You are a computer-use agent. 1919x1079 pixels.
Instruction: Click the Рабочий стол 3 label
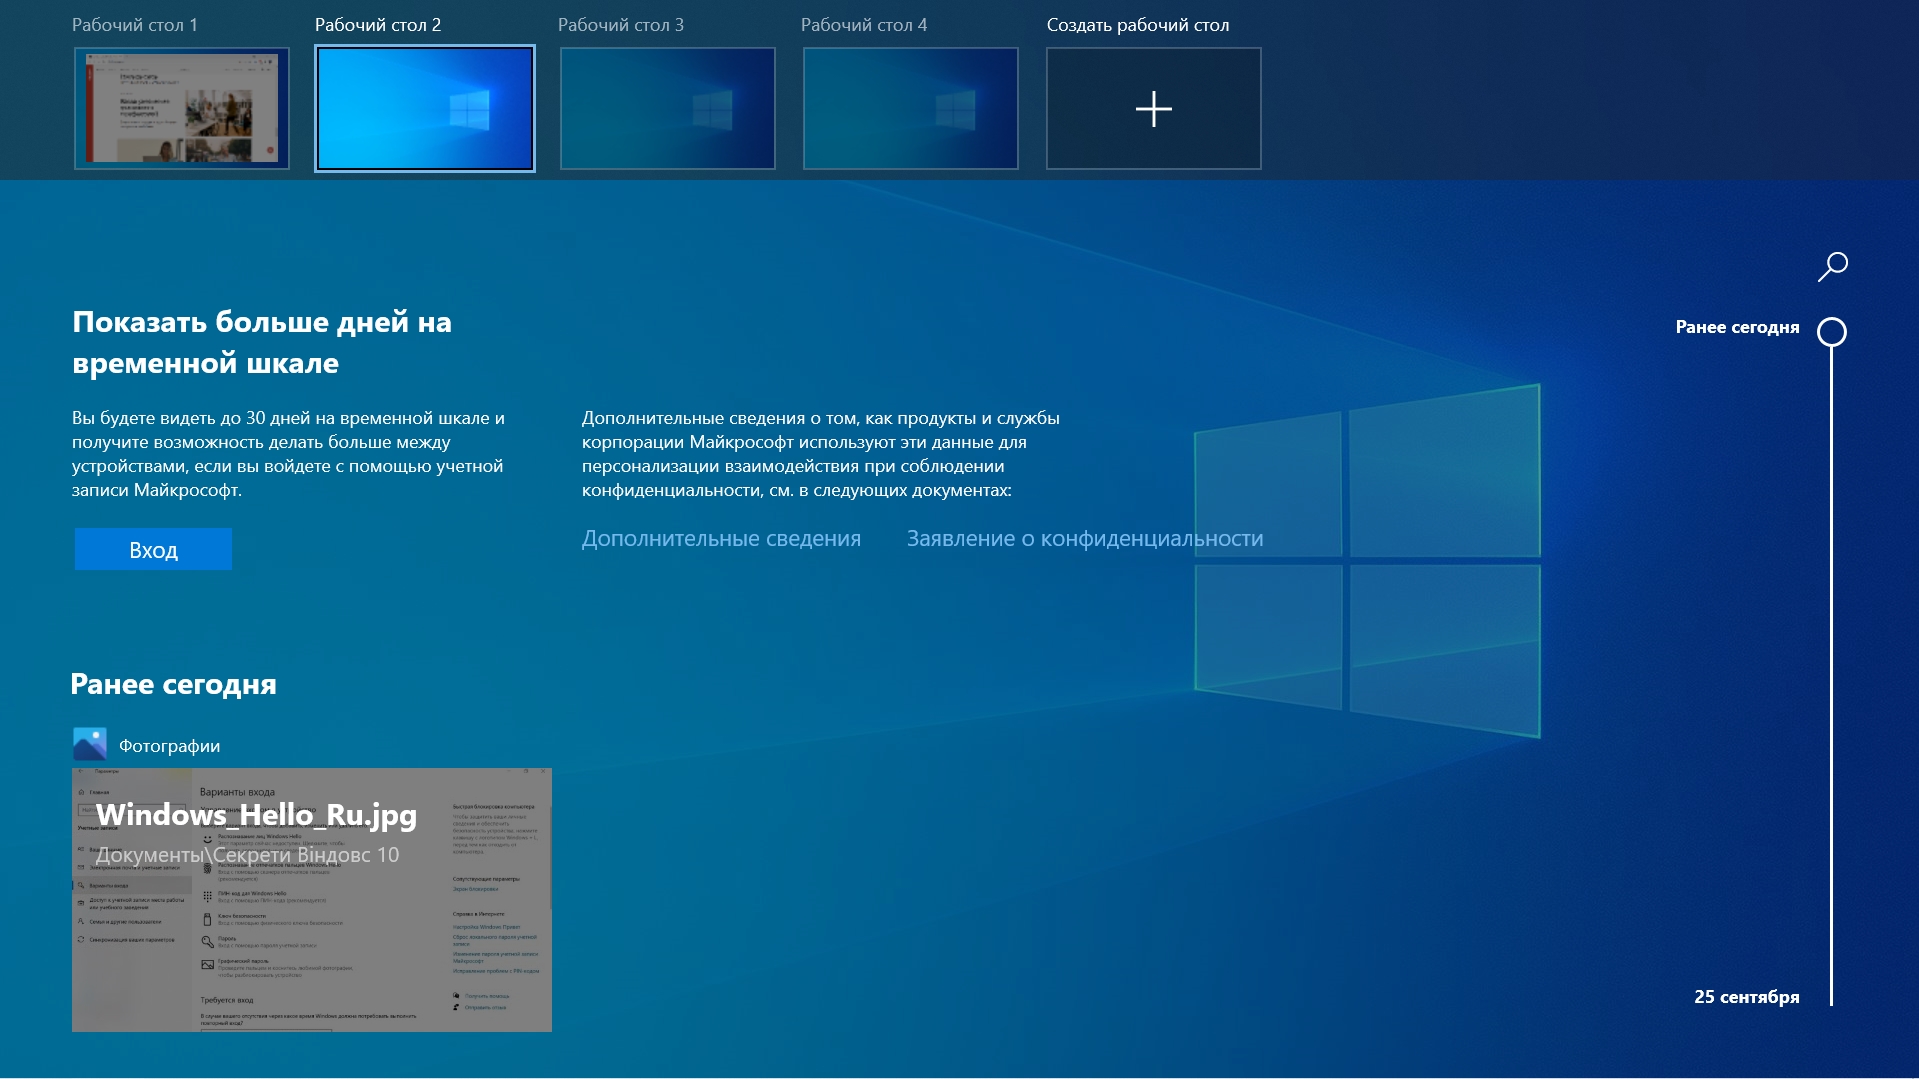pyautogui.click(x=621, y=25)
